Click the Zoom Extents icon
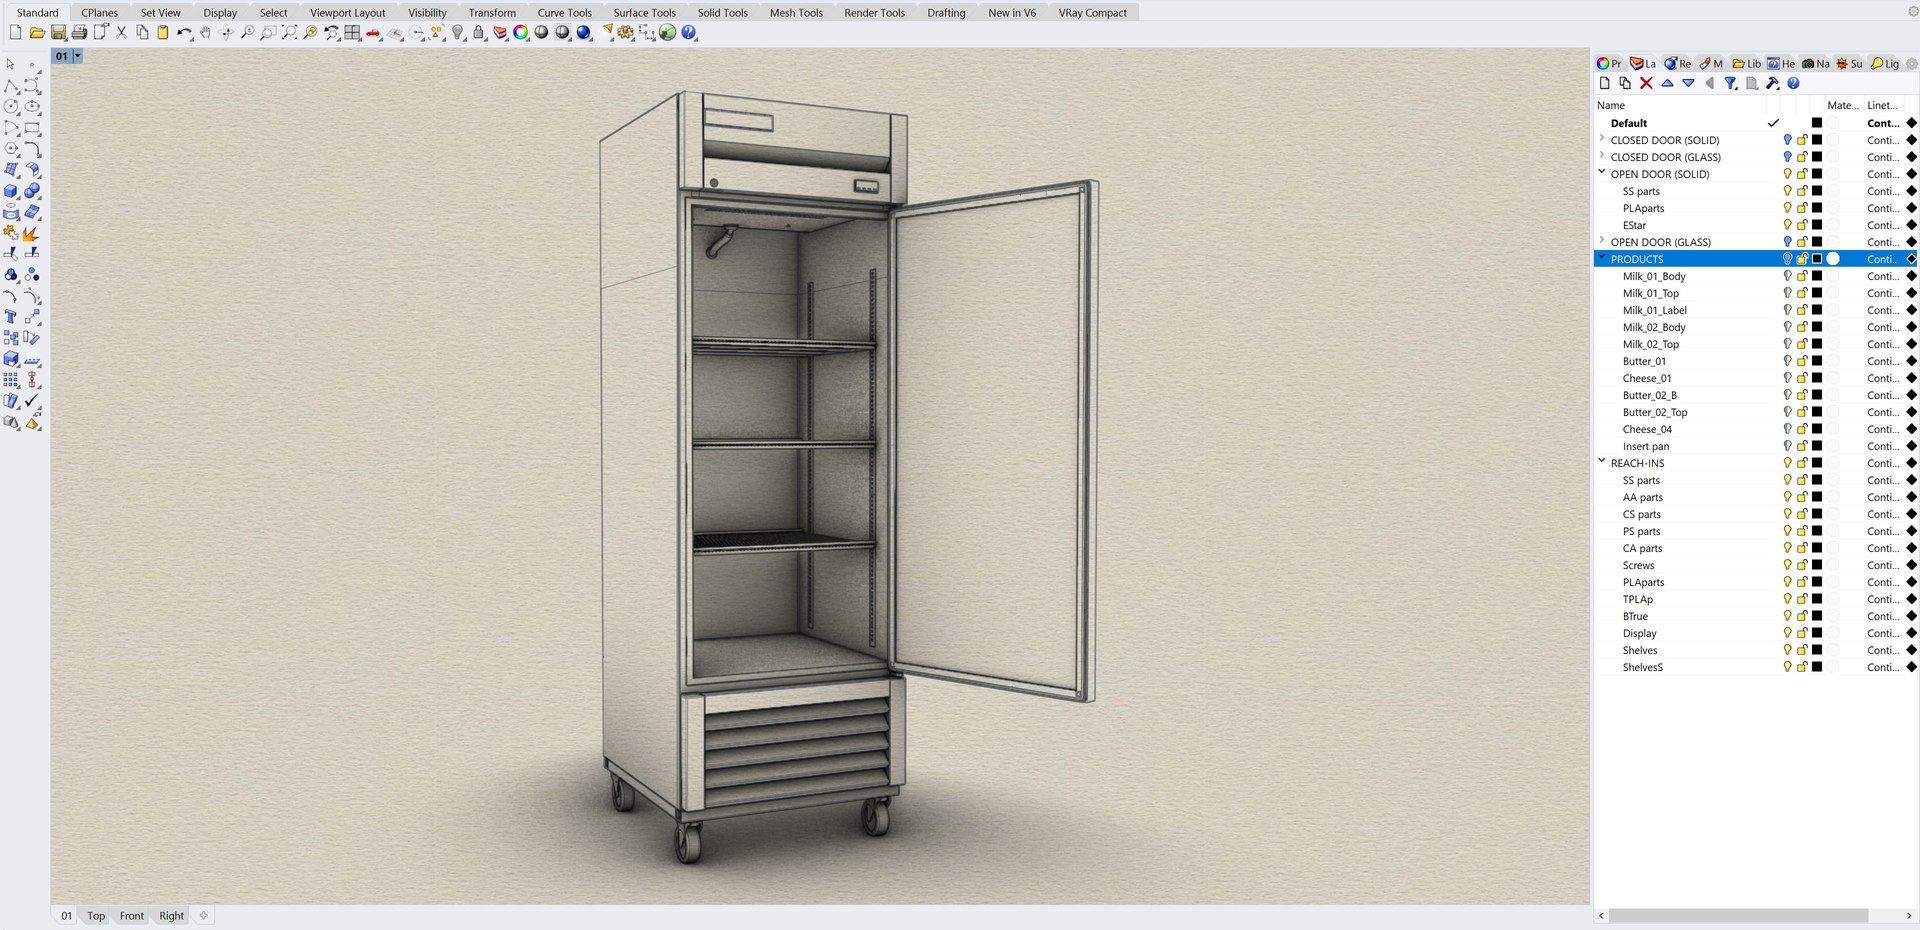1920x930 pixels. point(289,33)
